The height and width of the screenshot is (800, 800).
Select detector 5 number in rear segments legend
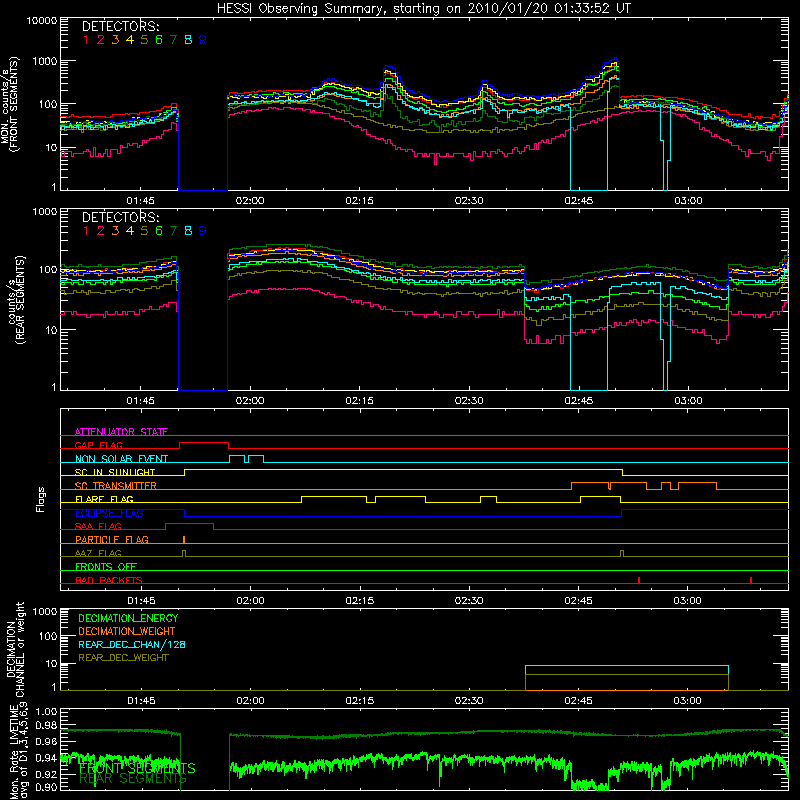144,231
